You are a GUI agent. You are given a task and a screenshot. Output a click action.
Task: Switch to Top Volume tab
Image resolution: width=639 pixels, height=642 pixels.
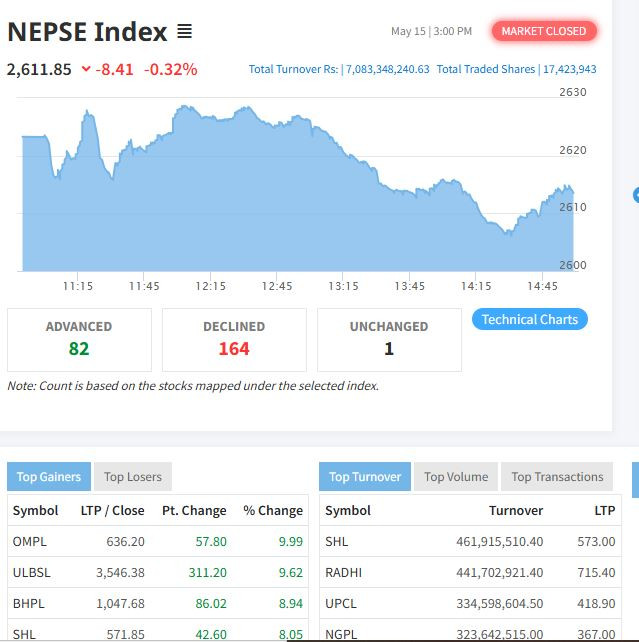pyautogui.click(x=455, y=477)
